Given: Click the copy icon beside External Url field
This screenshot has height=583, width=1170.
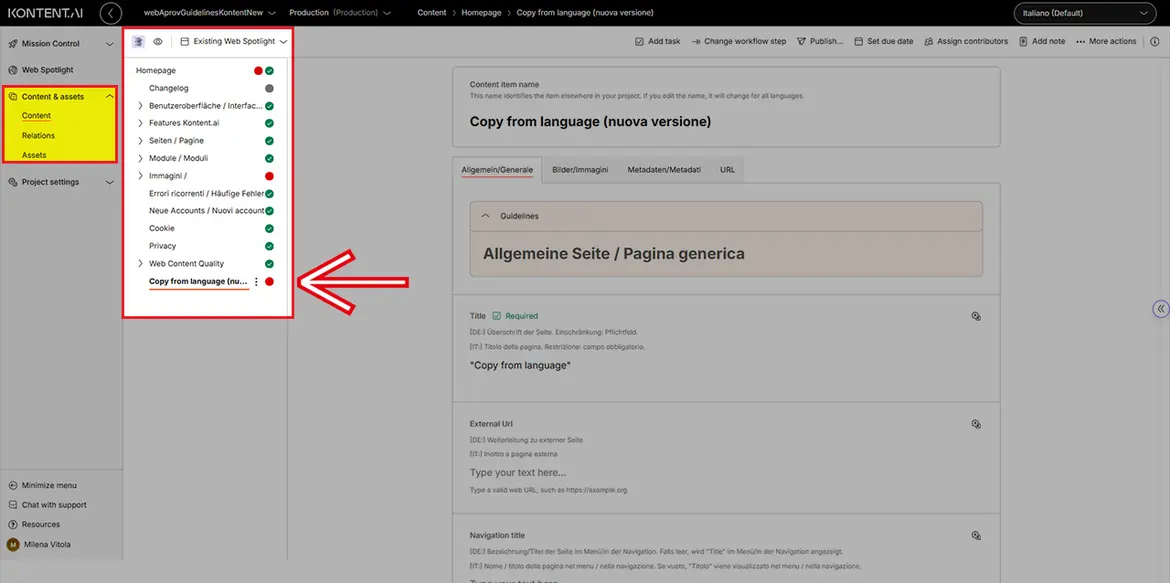Looking at the screenshot, I should [x=976, y=424].
